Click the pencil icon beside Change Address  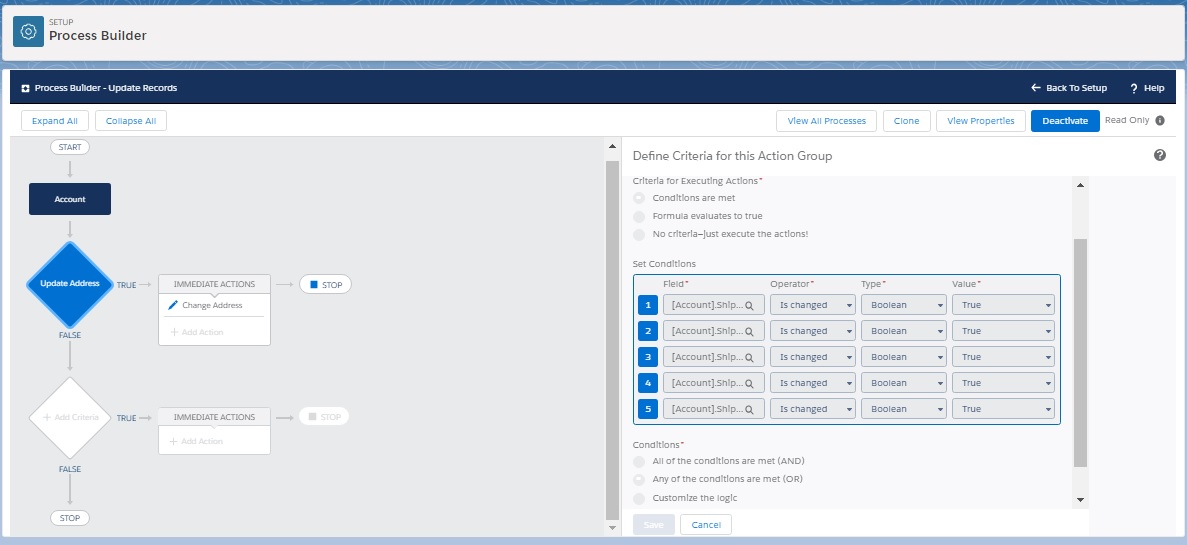(173, 305)
